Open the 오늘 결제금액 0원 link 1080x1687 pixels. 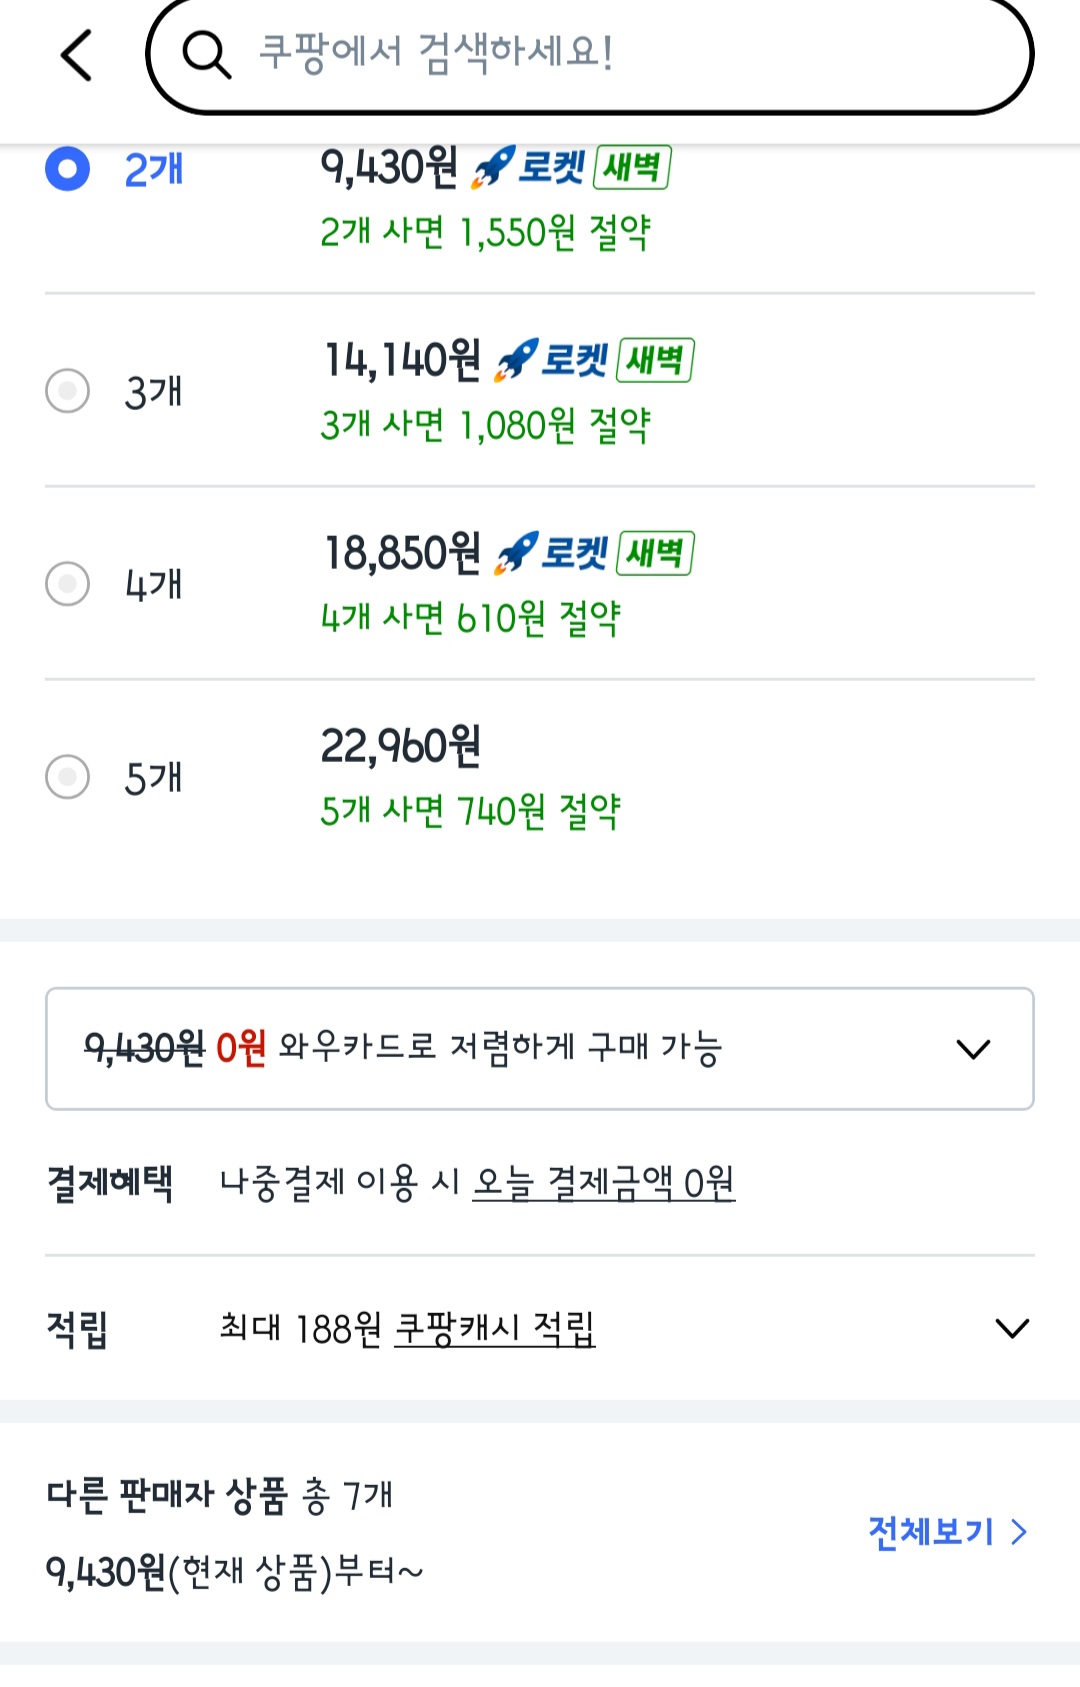coord(603,1183)
